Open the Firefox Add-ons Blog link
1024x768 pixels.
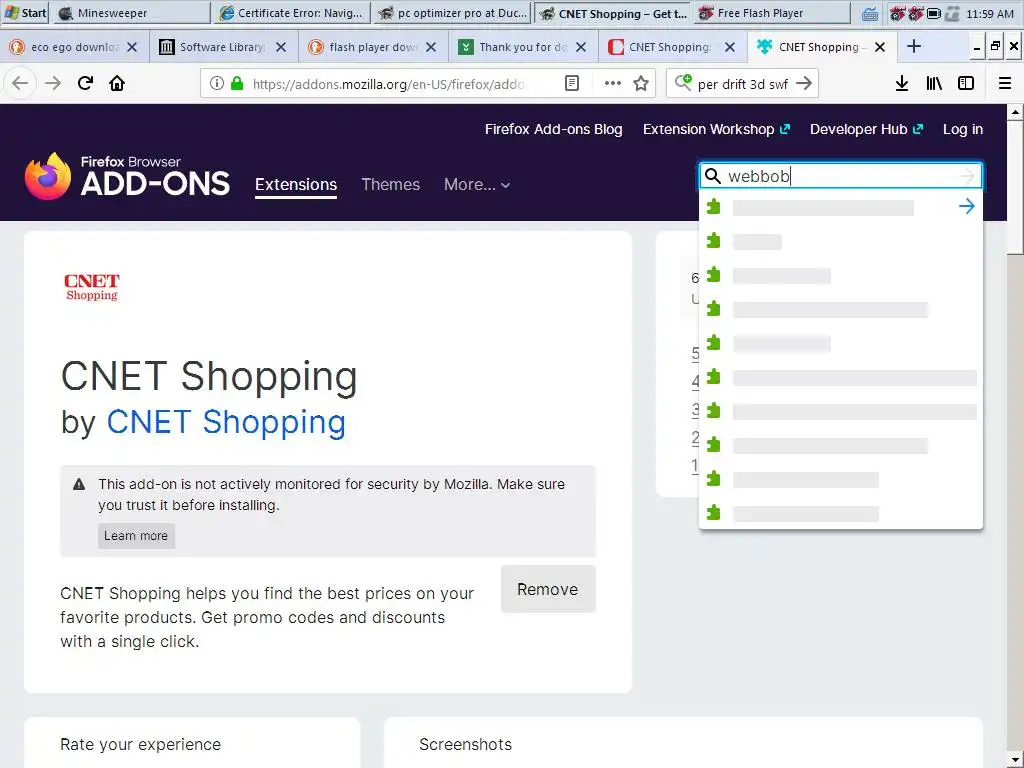pos(553,129)
